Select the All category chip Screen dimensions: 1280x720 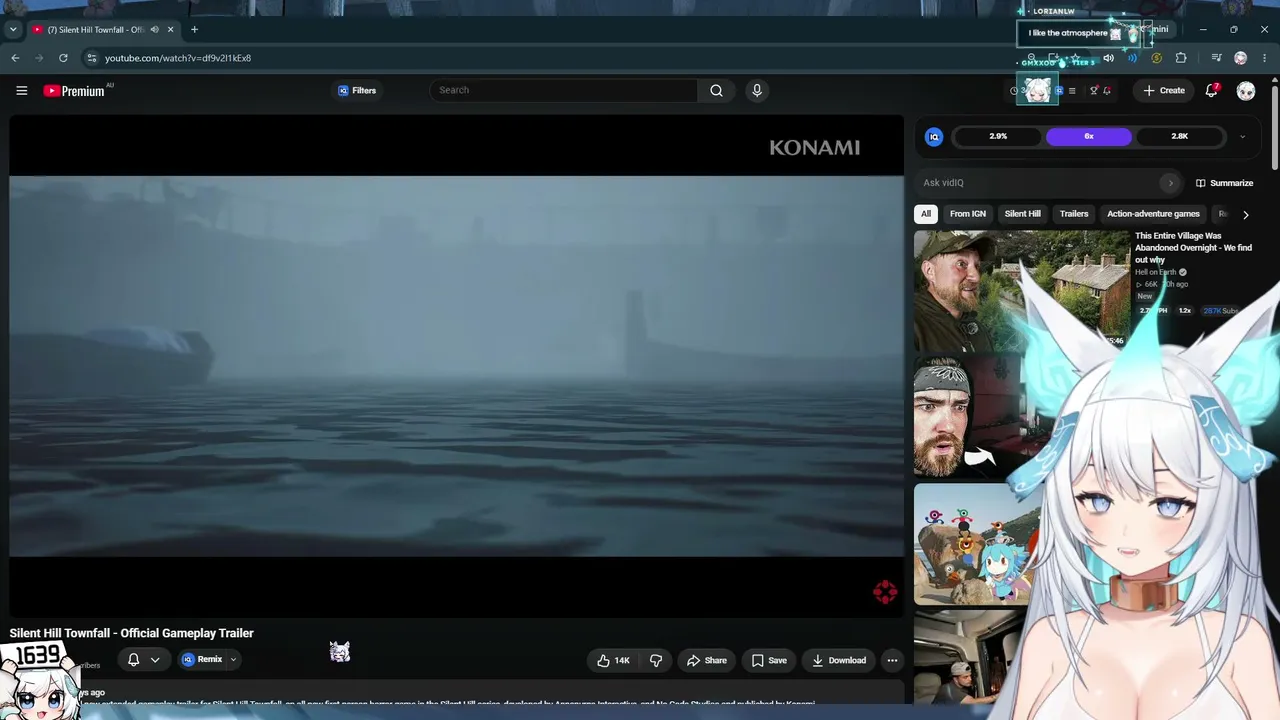click(926, 214)
